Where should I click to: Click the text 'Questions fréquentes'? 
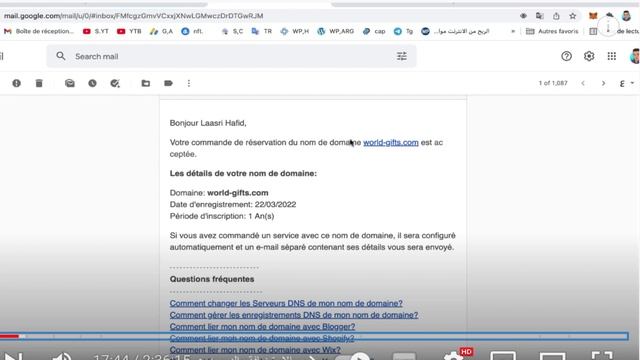pos(212,279)
